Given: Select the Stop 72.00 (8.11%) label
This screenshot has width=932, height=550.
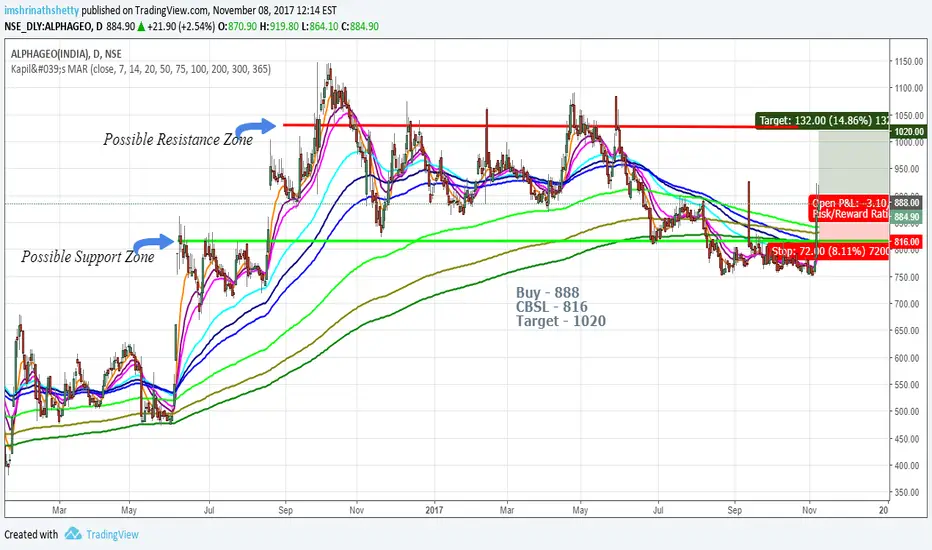Looking at the screenshot, I should click(829, 252).
